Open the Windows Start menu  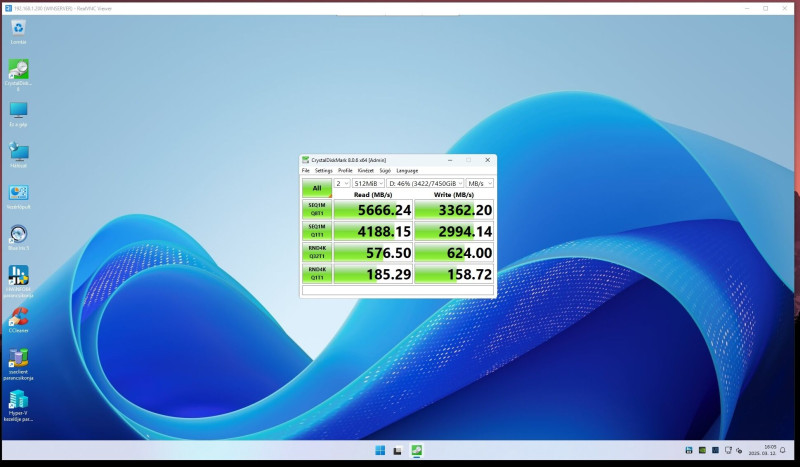click(x=380, y=450)
